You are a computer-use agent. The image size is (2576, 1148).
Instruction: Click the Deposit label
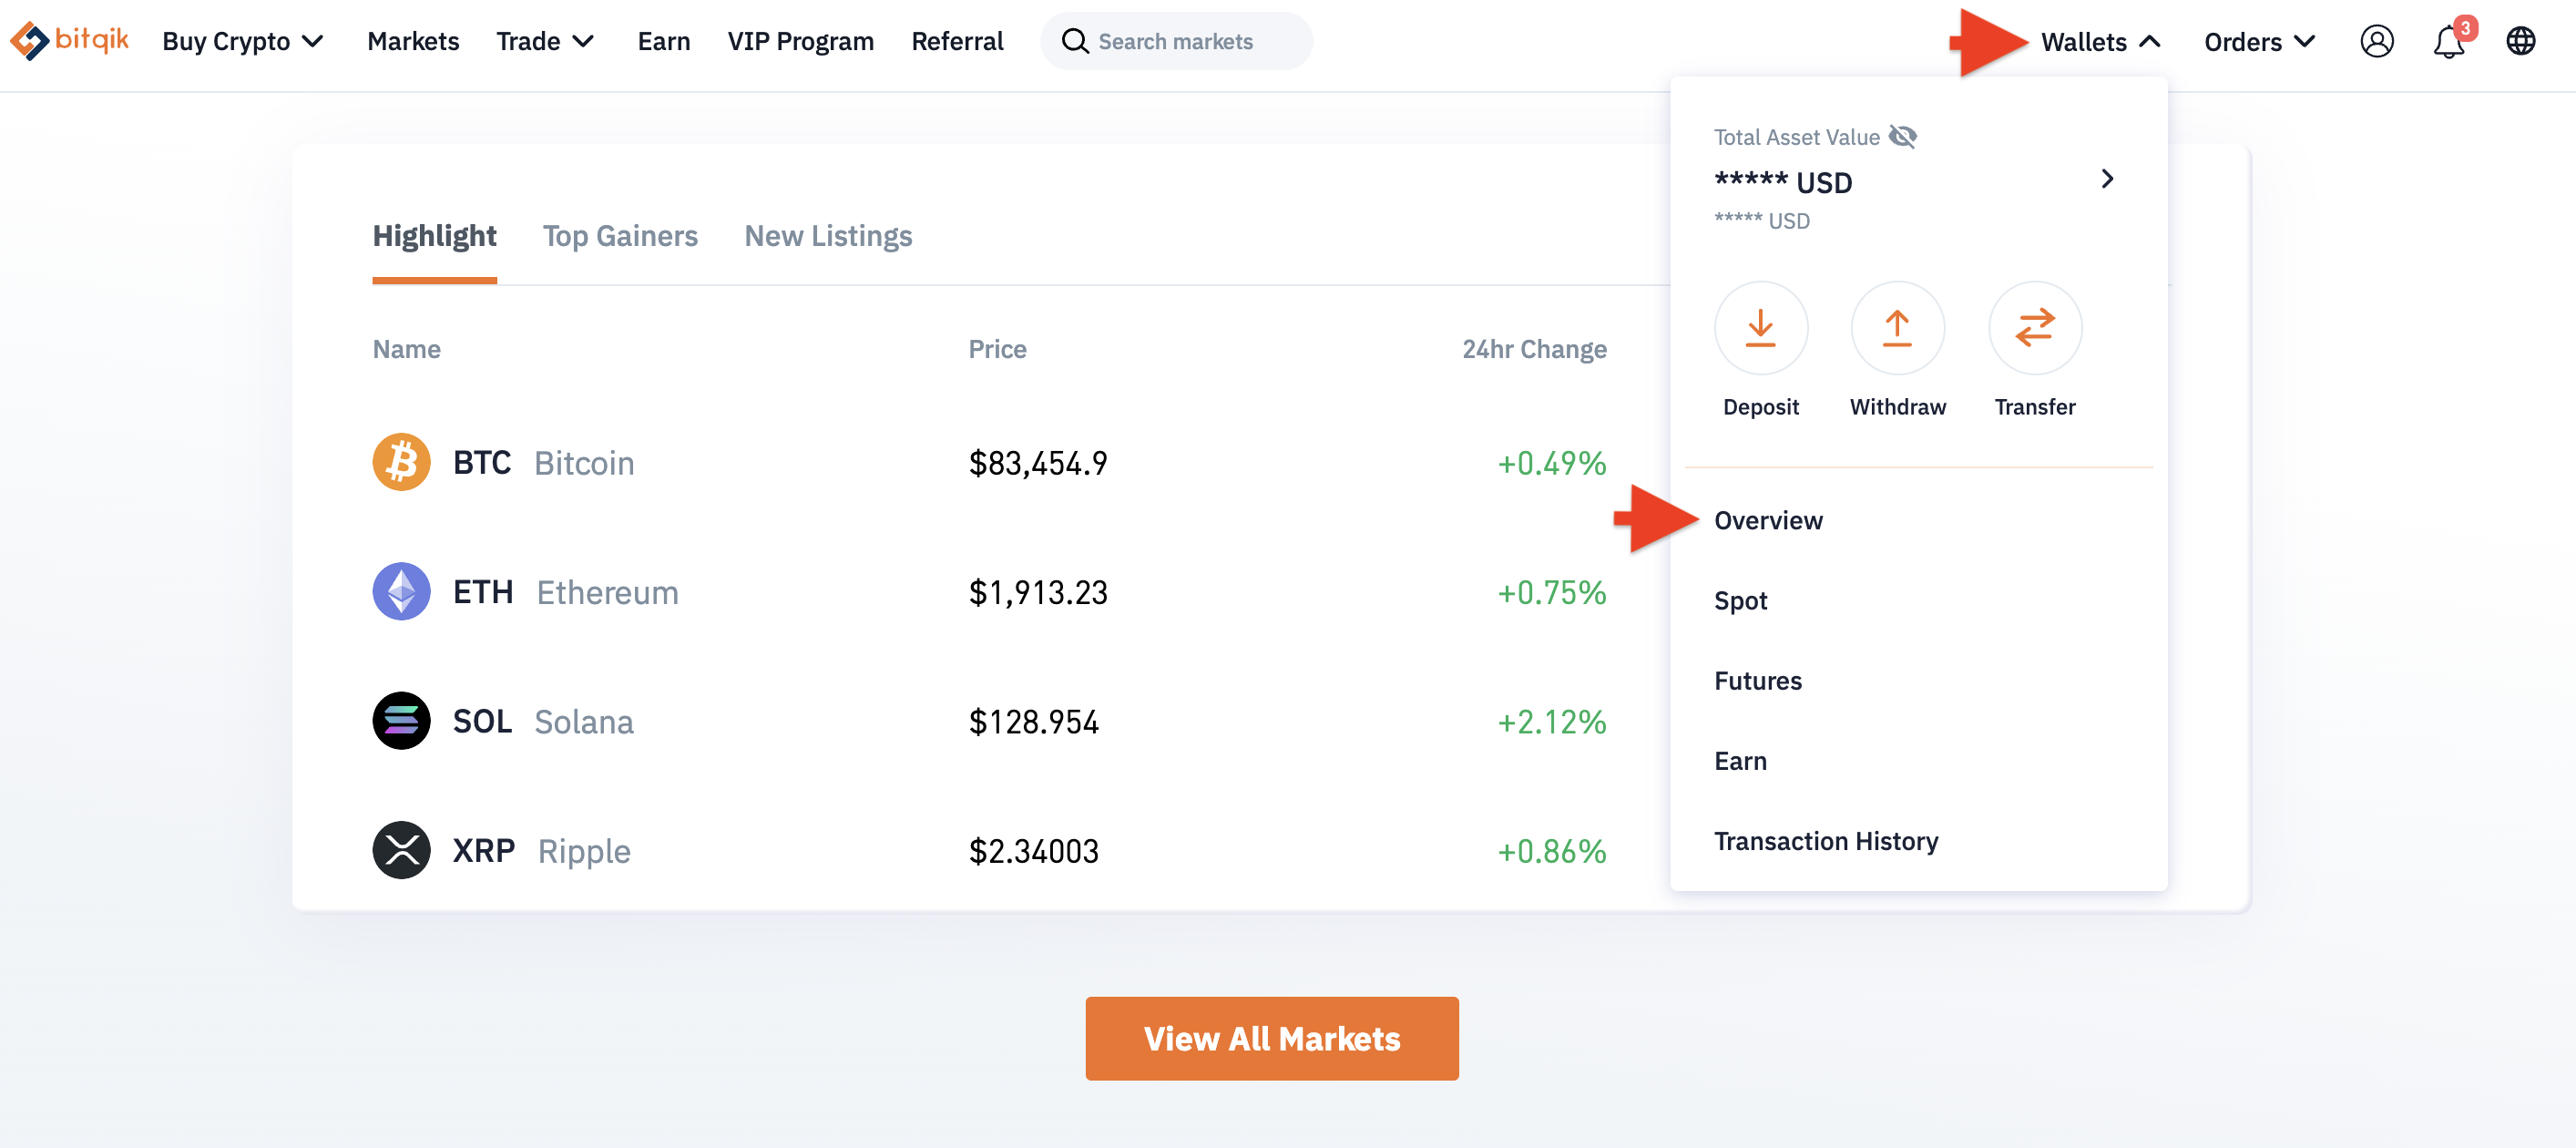(1760, 406)
